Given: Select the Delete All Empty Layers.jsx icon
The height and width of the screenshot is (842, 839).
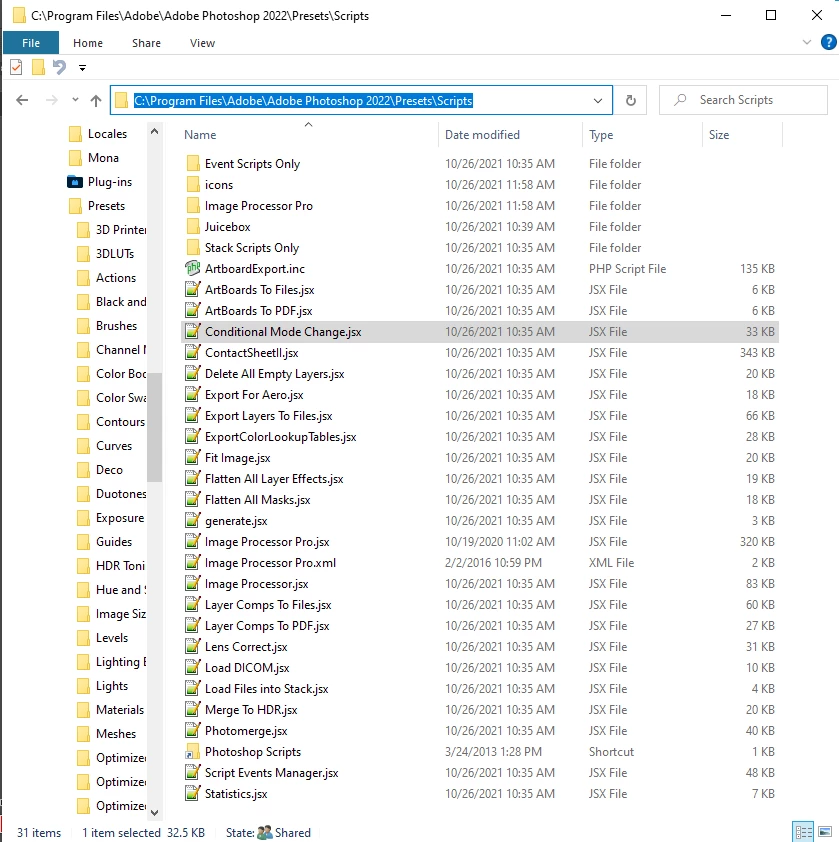Looking at the screenshot, I should [x=193, y=373].
